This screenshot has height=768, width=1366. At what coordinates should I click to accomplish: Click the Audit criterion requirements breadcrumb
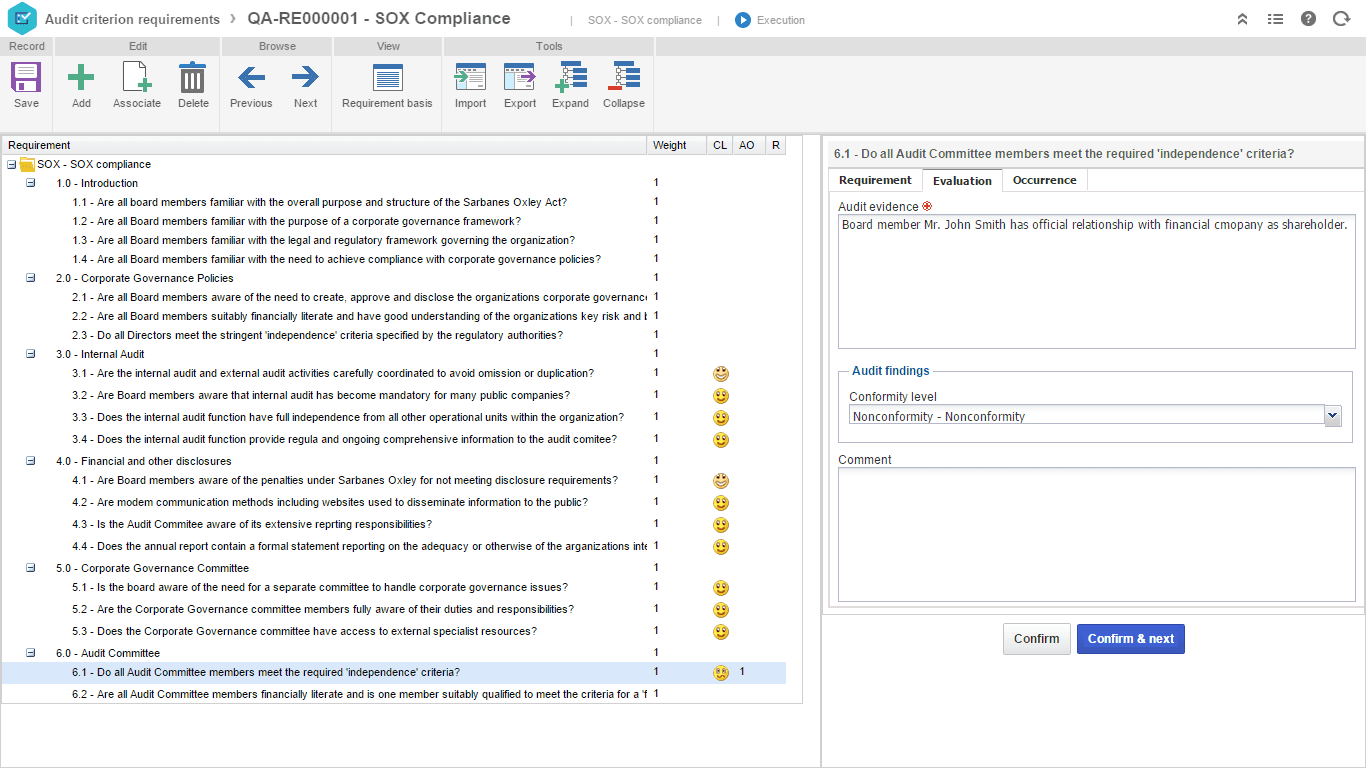[x=132, y=19]
